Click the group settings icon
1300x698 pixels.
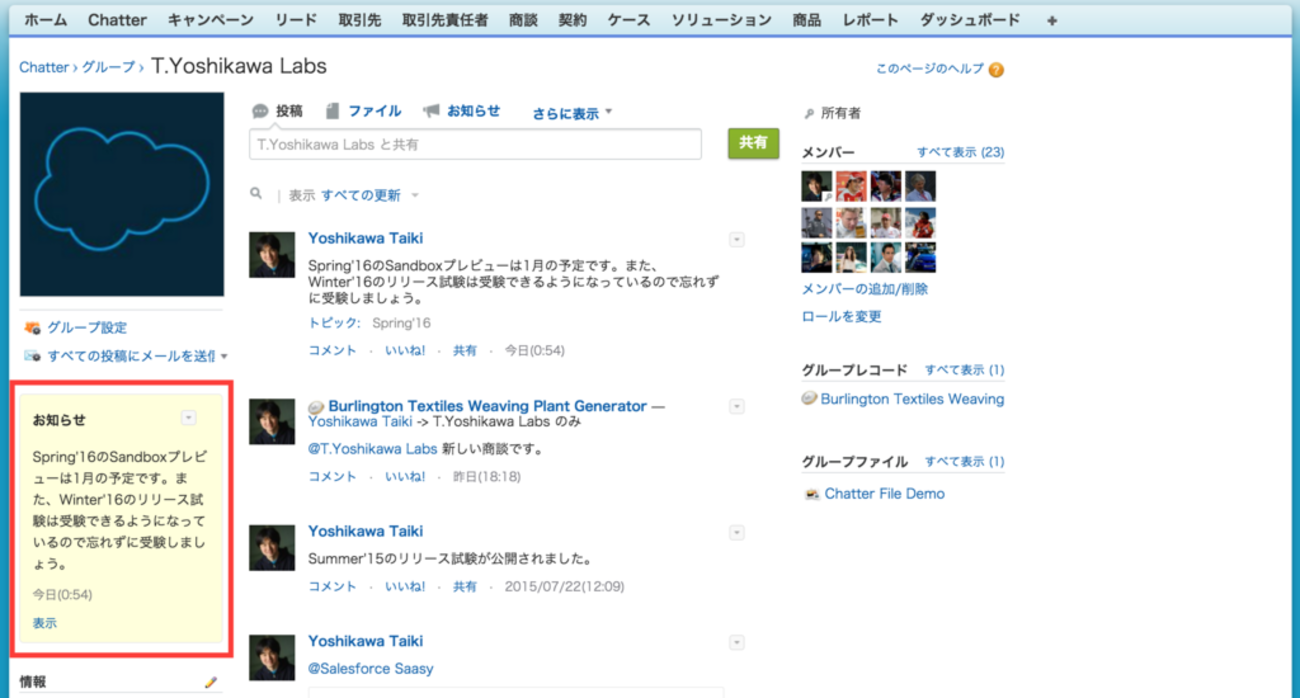(32, 328)
